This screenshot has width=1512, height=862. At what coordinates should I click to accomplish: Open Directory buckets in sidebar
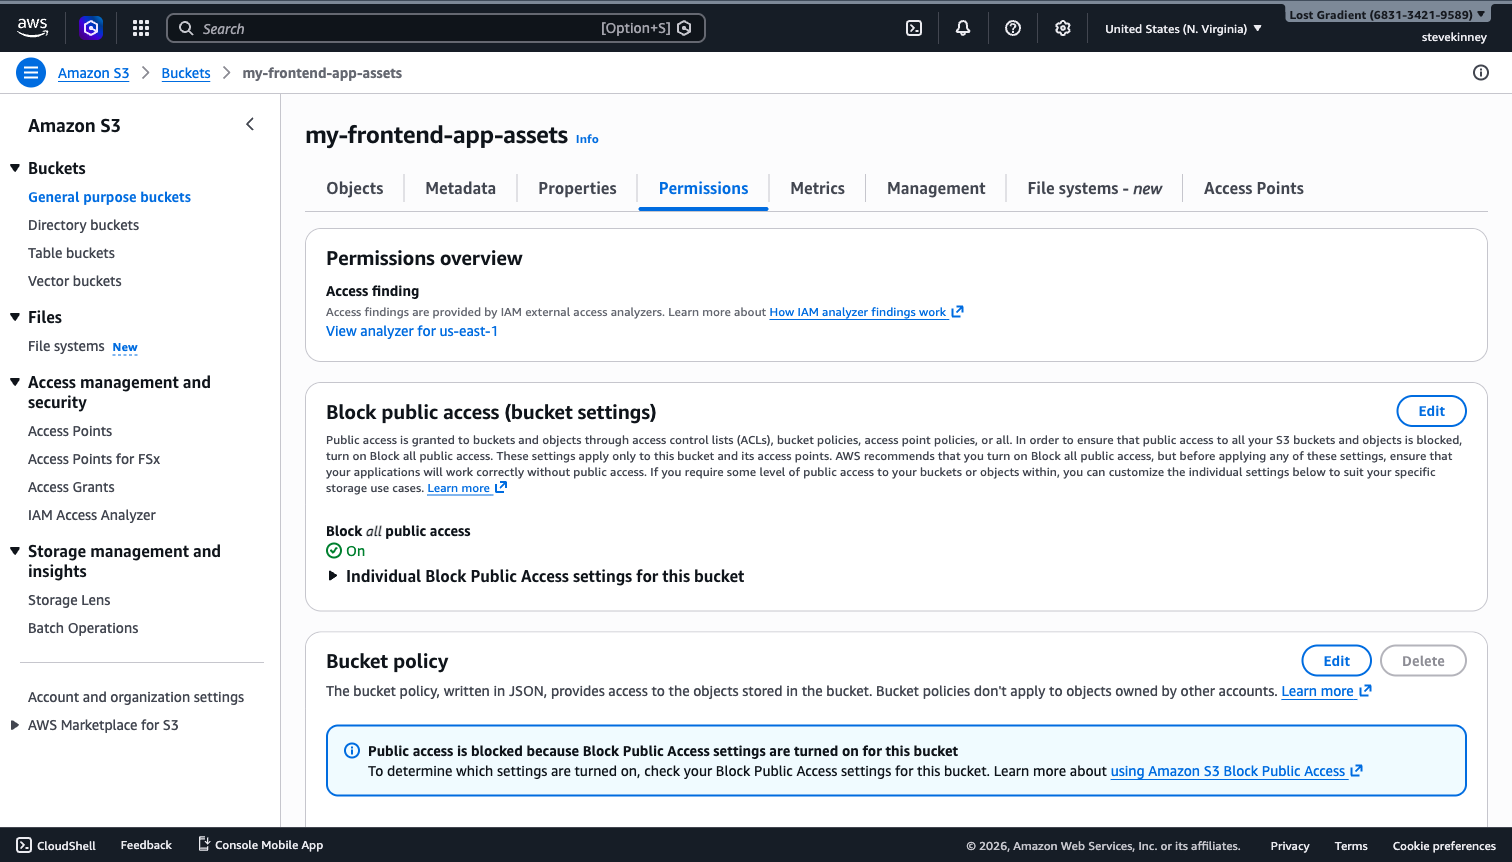(x=83, y=225)
